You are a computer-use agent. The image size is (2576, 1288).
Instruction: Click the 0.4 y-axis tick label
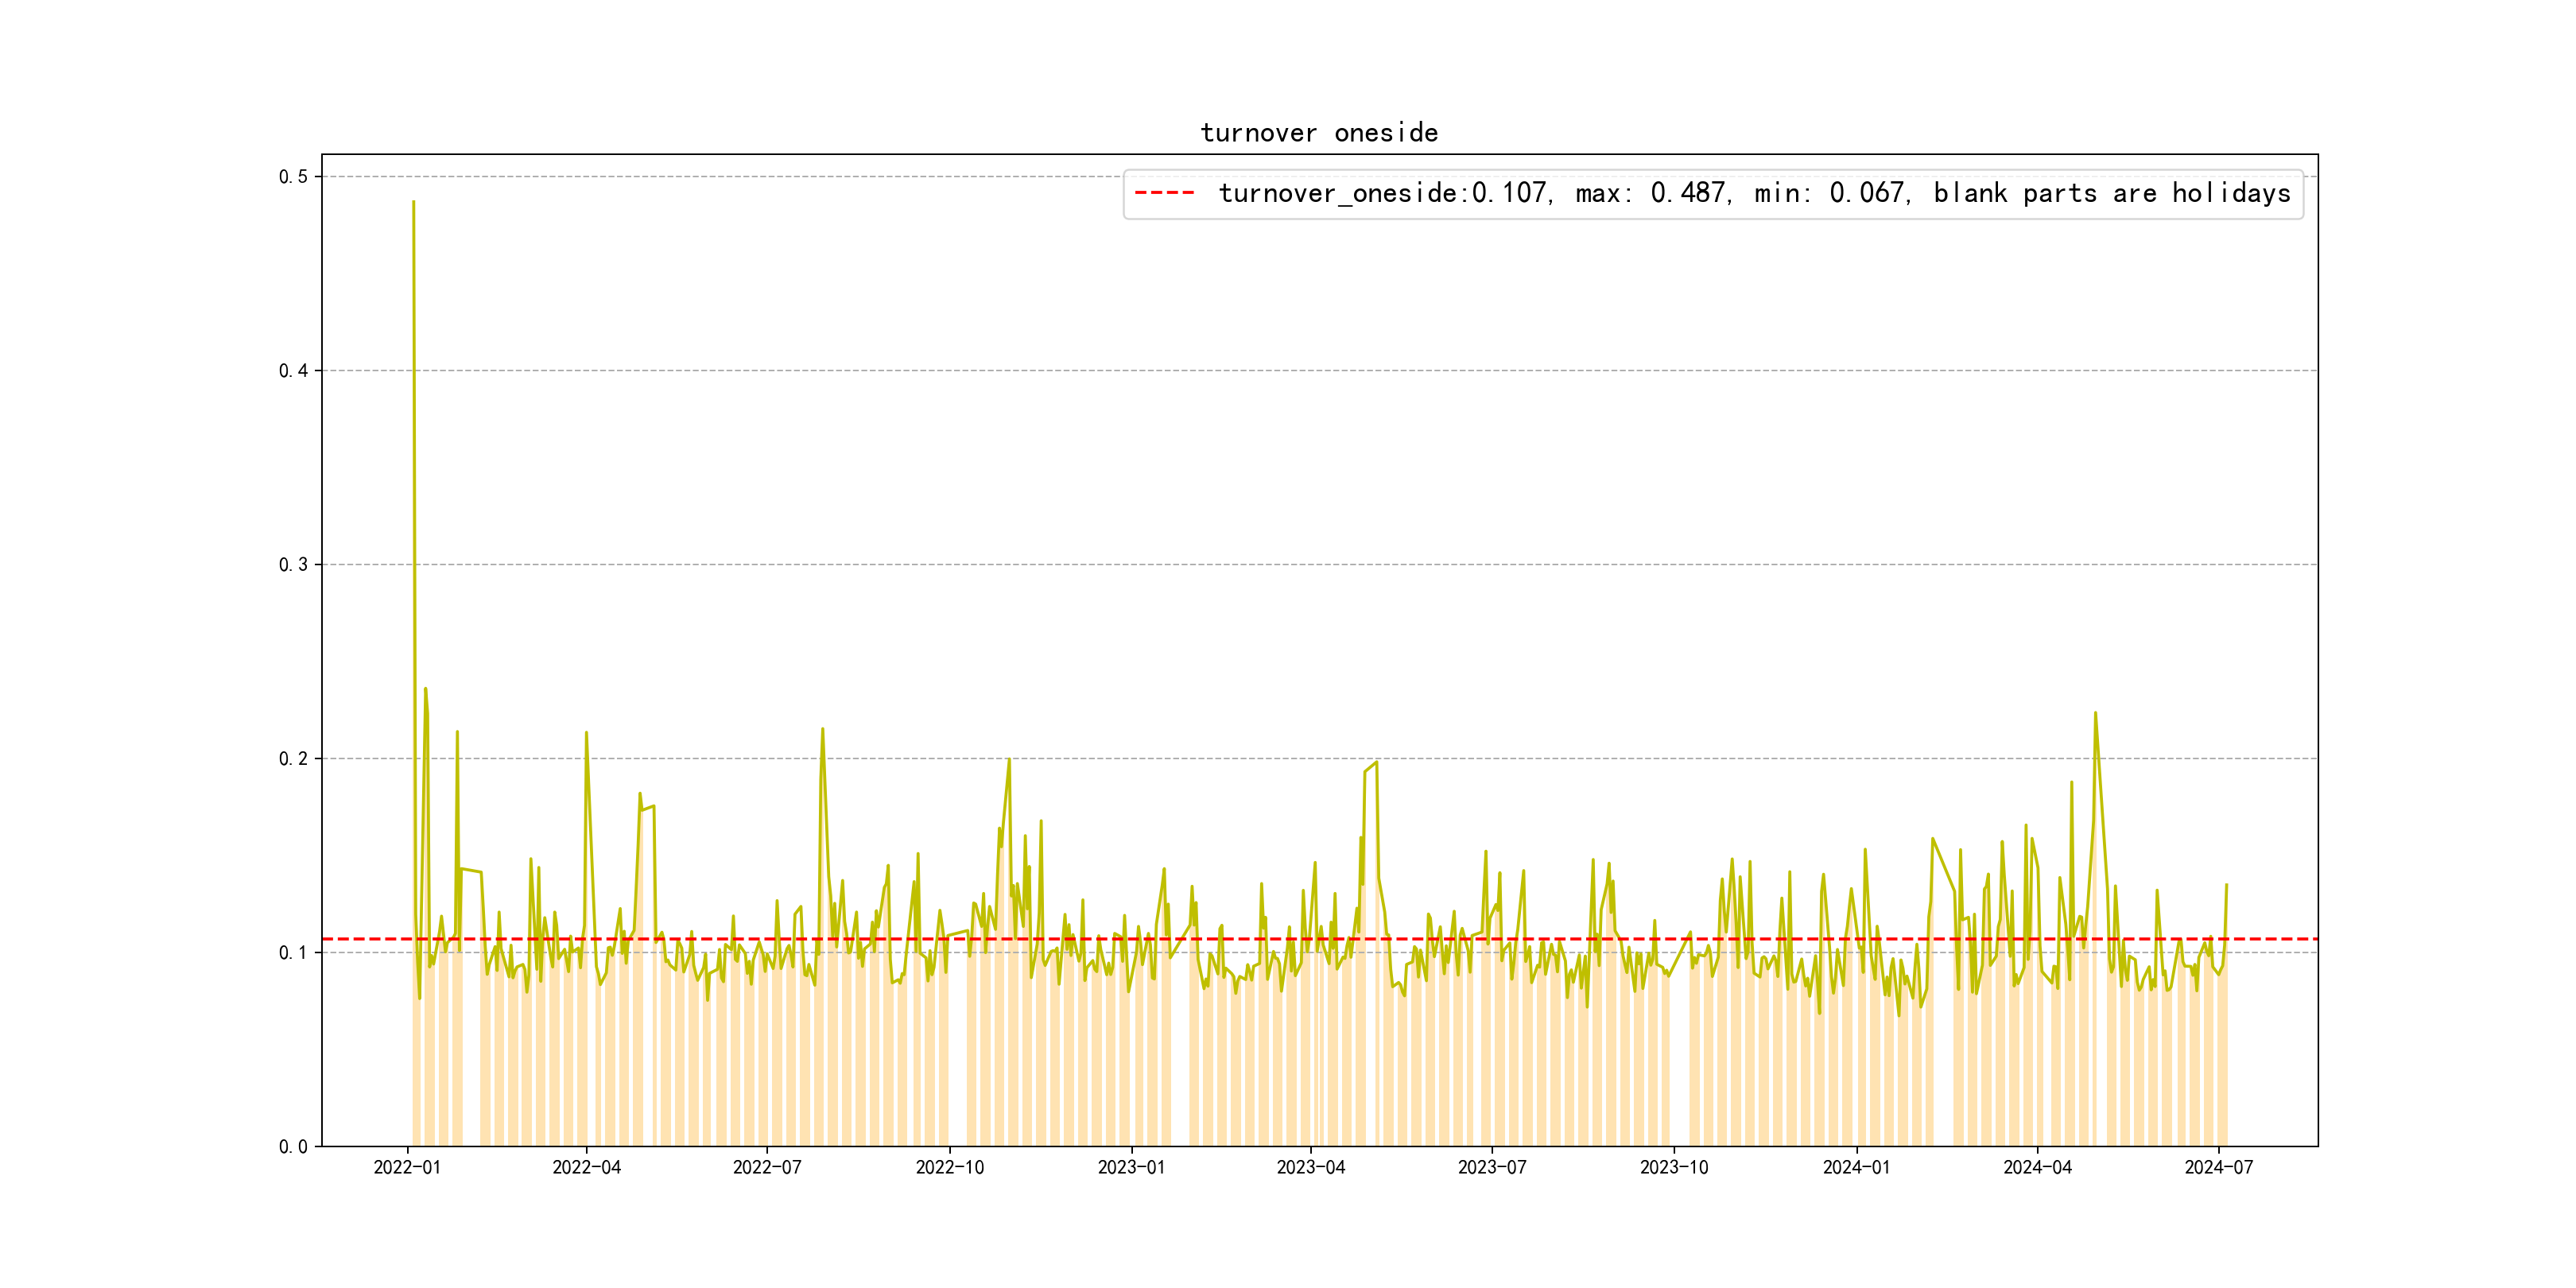(x=293, y=371)
